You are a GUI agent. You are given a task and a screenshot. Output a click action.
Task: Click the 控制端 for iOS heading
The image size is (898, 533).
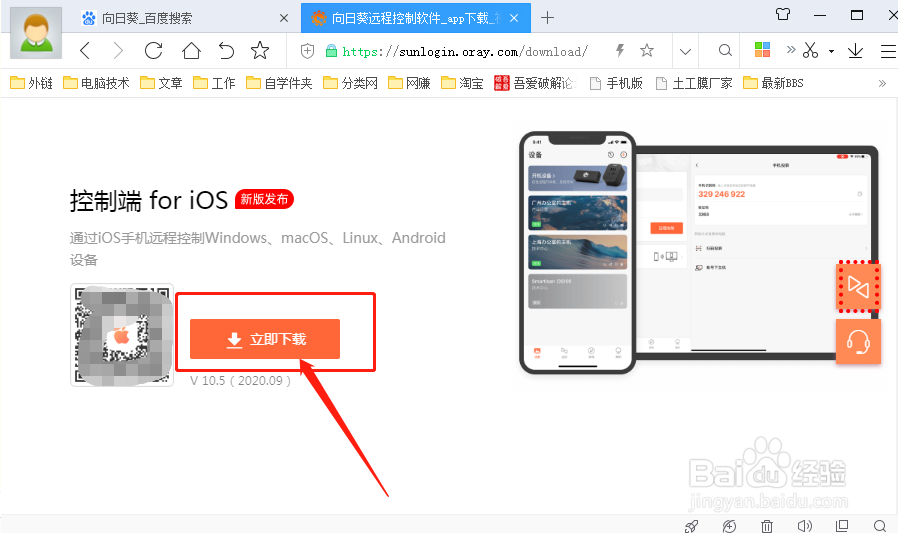pyautogui.click(x=149, y=200)
